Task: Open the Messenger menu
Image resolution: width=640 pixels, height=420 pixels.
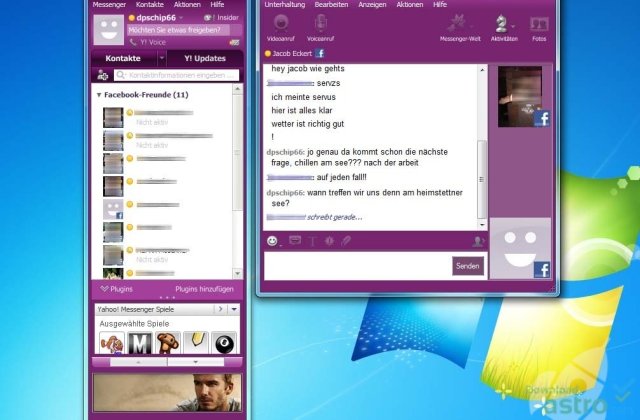Action: (x=109, y=4)
